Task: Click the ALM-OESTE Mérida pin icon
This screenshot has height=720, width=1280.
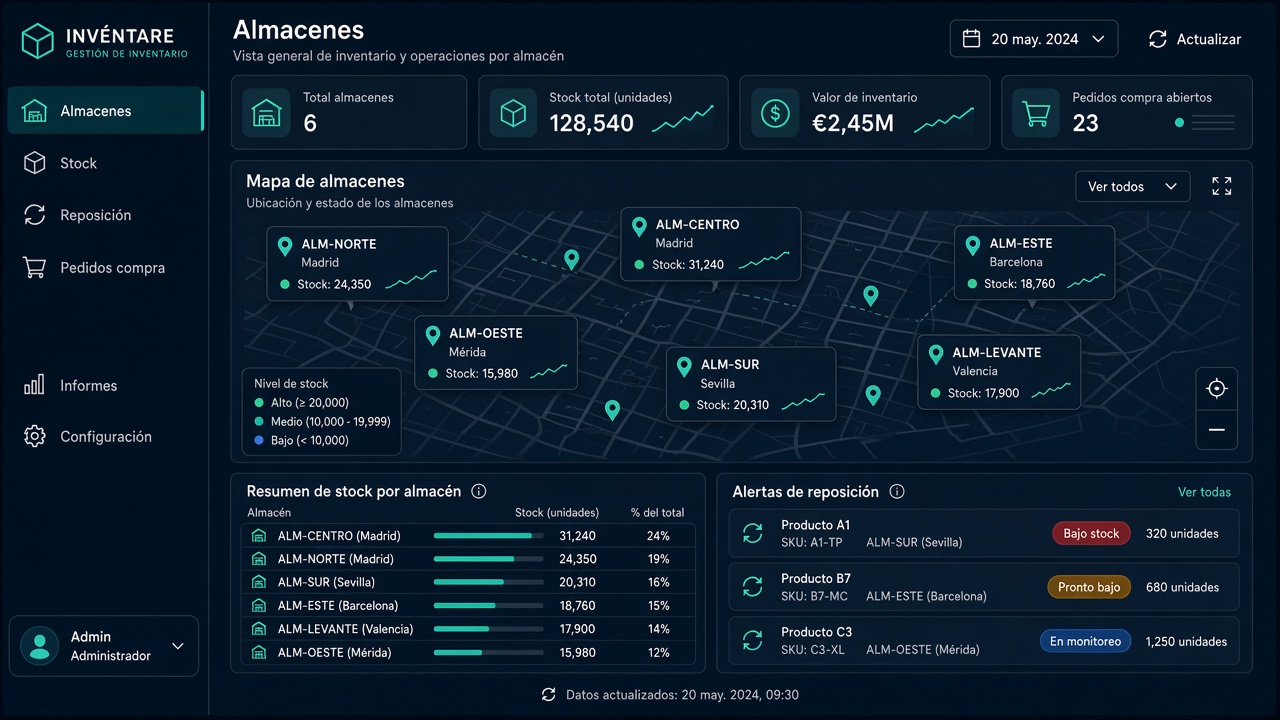Action: pyautogui.click(x=433, y=335)
